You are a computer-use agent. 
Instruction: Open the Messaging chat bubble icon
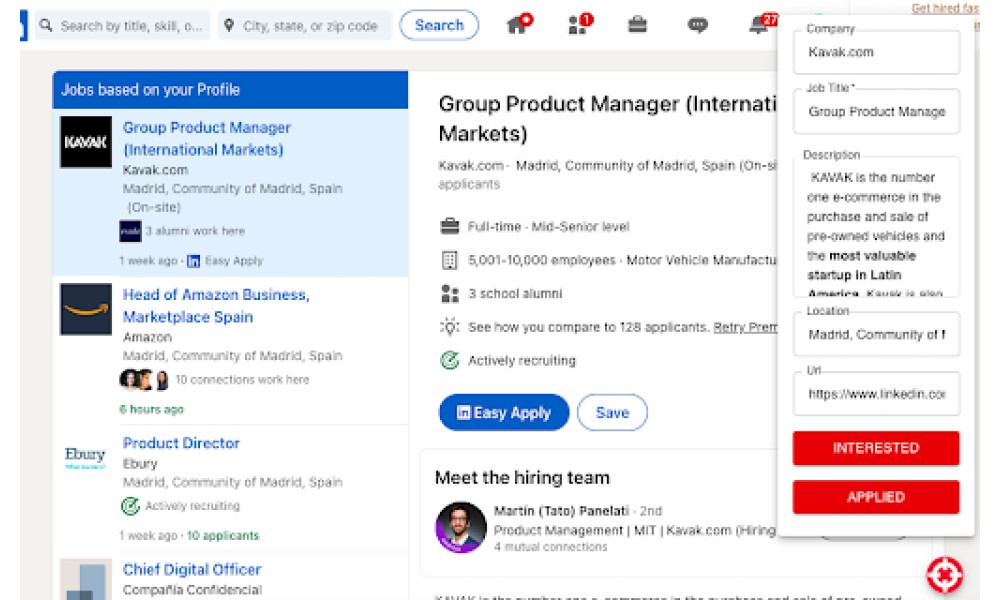pyautogui.click(x=698, y=25)
